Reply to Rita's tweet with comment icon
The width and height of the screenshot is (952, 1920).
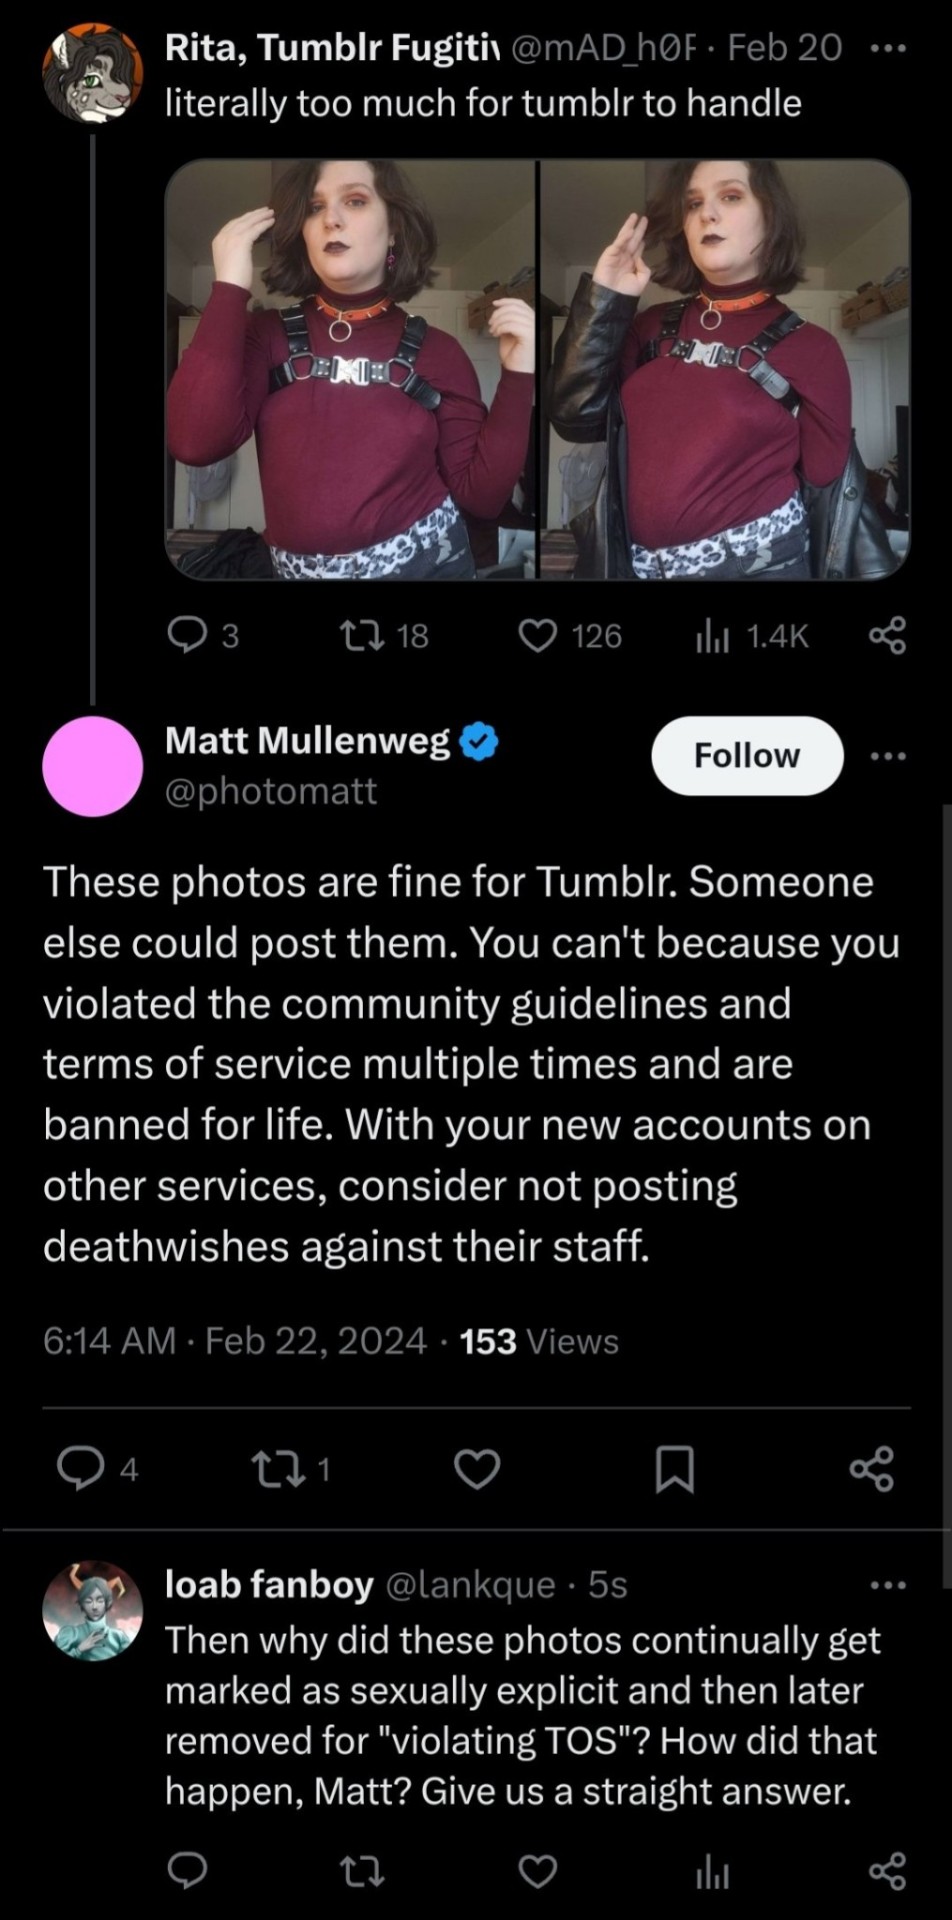coord(186,635)
